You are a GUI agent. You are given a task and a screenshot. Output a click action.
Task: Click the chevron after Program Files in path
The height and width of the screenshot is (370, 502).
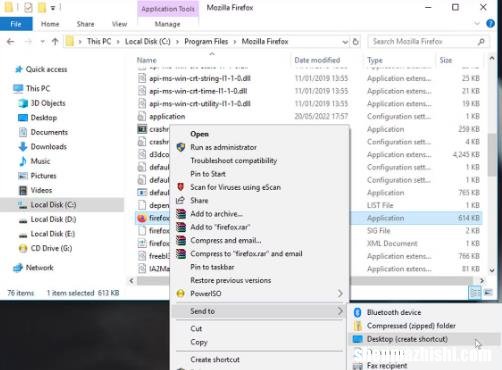point(235,42)
